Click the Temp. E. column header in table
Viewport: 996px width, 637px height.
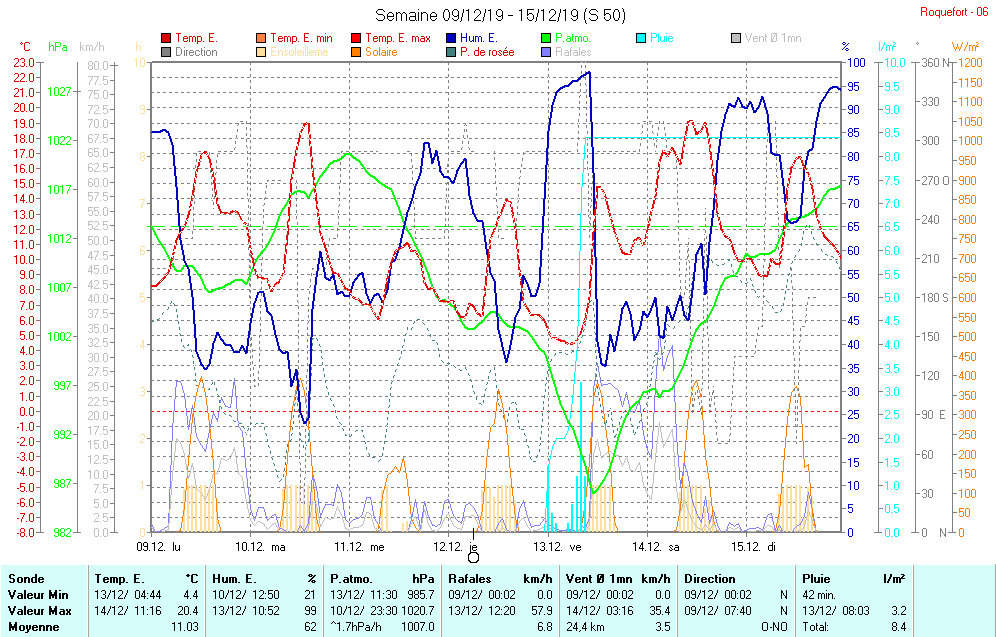click(119, 579)
